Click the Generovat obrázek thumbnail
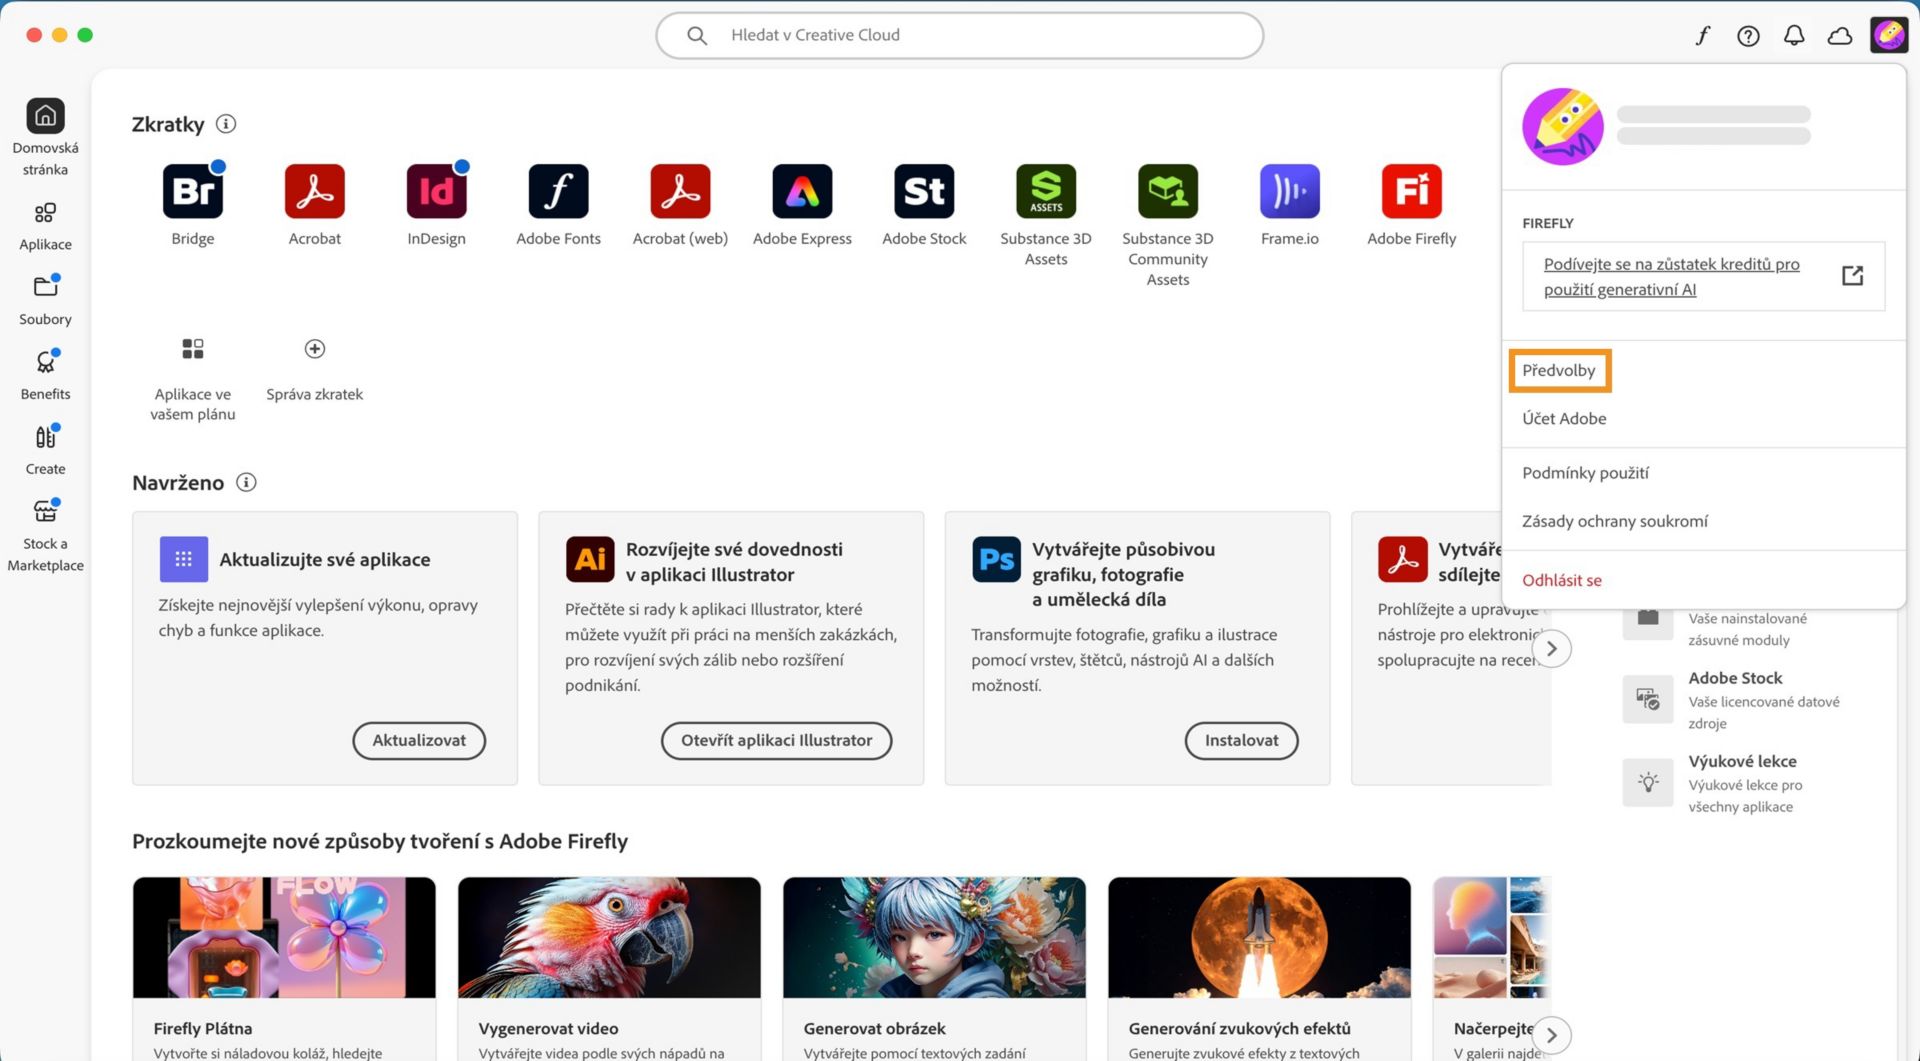This screenshot has width=1920, height=1061. click(933, 937)
